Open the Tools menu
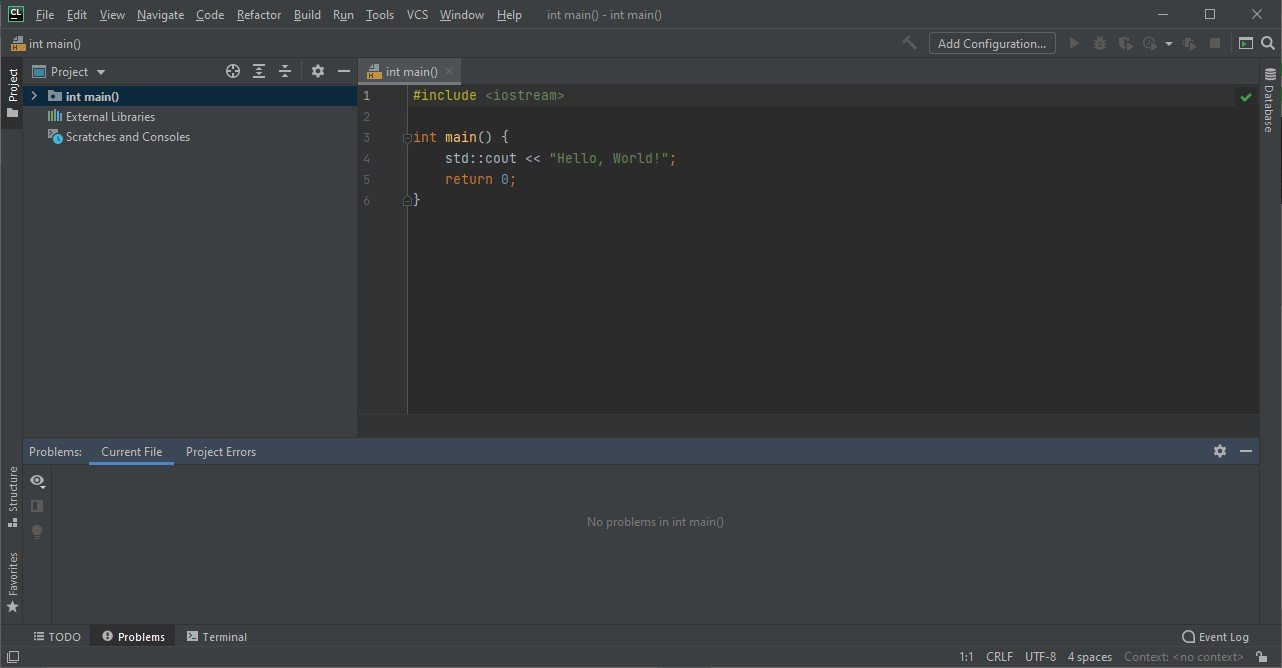 [380, 15]
